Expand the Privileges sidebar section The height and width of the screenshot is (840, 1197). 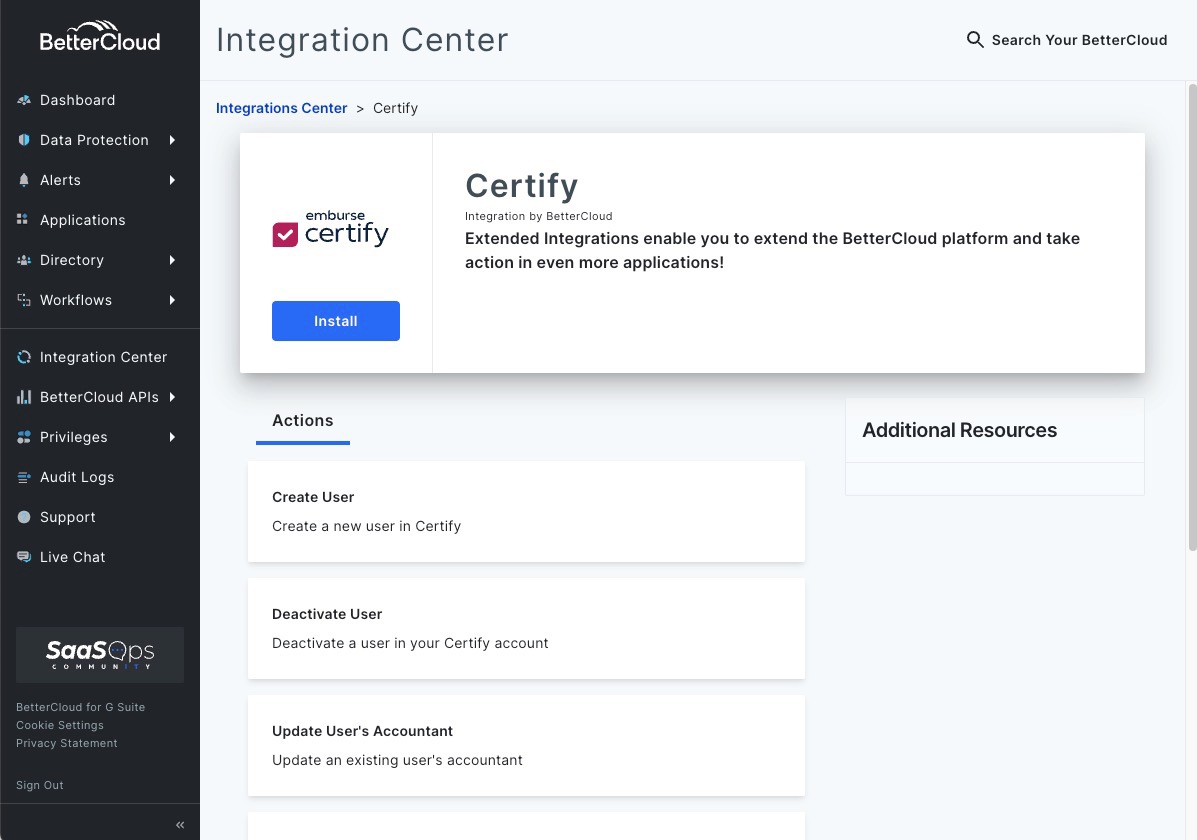click(171, 437)
